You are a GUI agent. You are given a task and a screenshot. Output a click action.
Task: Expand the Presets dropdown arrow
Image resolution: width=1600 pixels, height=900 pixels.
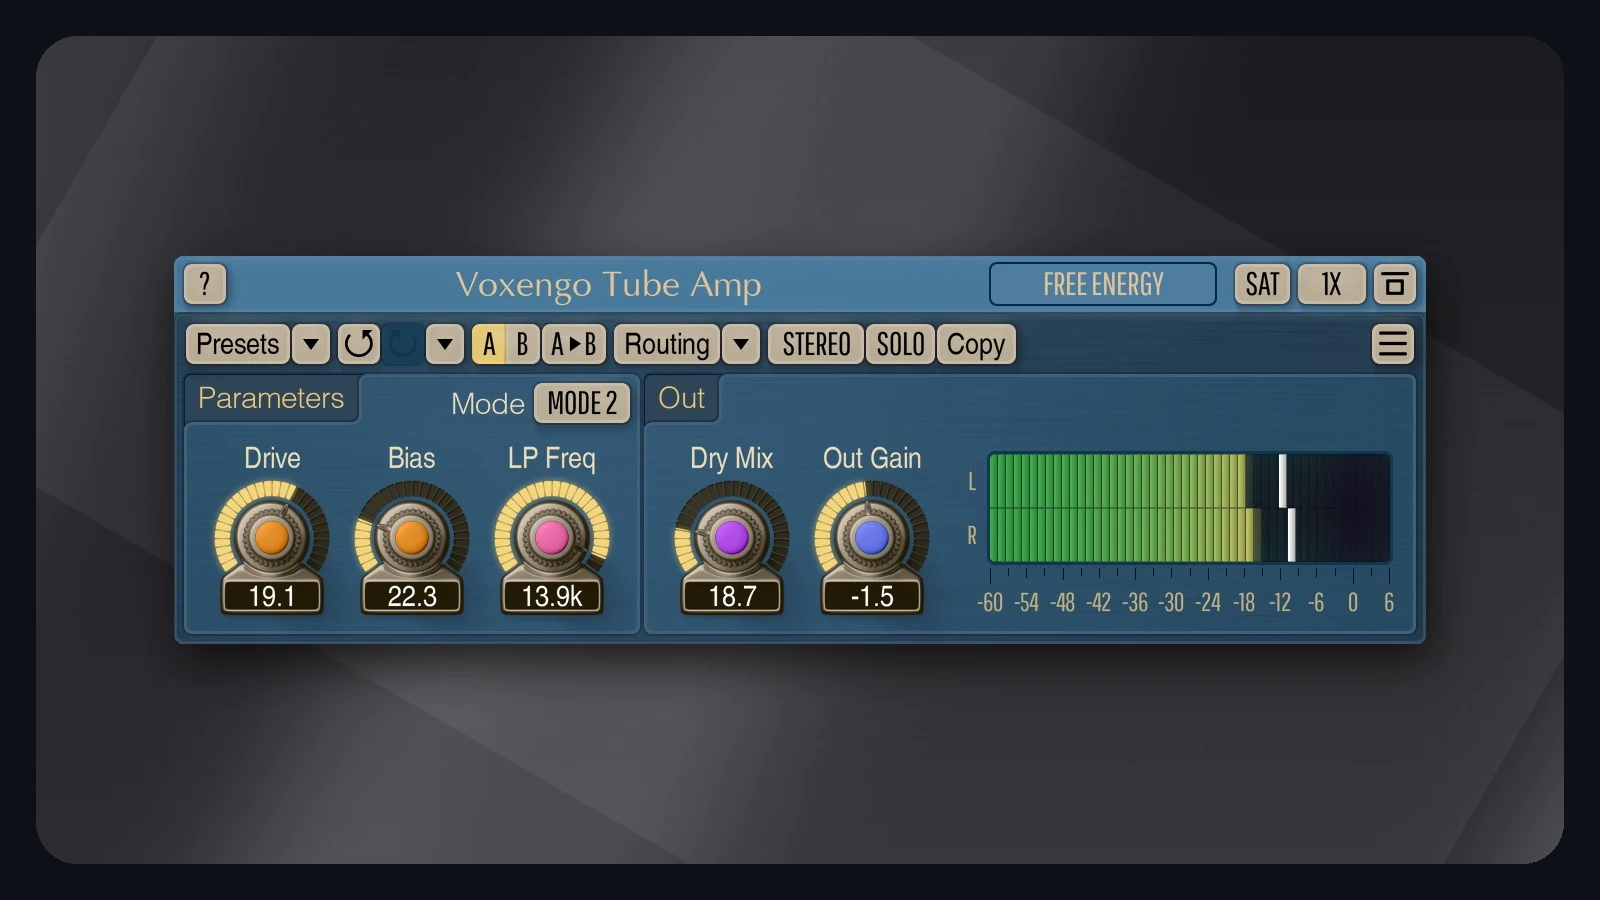(x=311, y=344)
